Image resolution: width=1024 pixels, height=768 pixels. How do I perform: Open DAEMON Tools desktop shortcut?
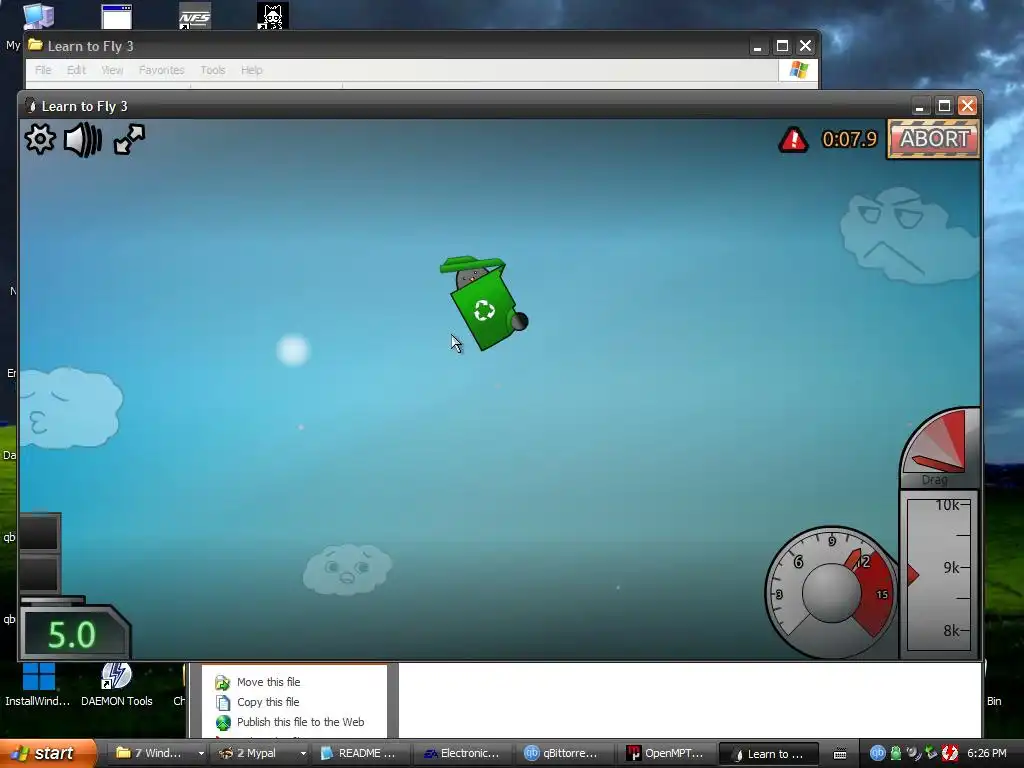click(x=116, y=684)
